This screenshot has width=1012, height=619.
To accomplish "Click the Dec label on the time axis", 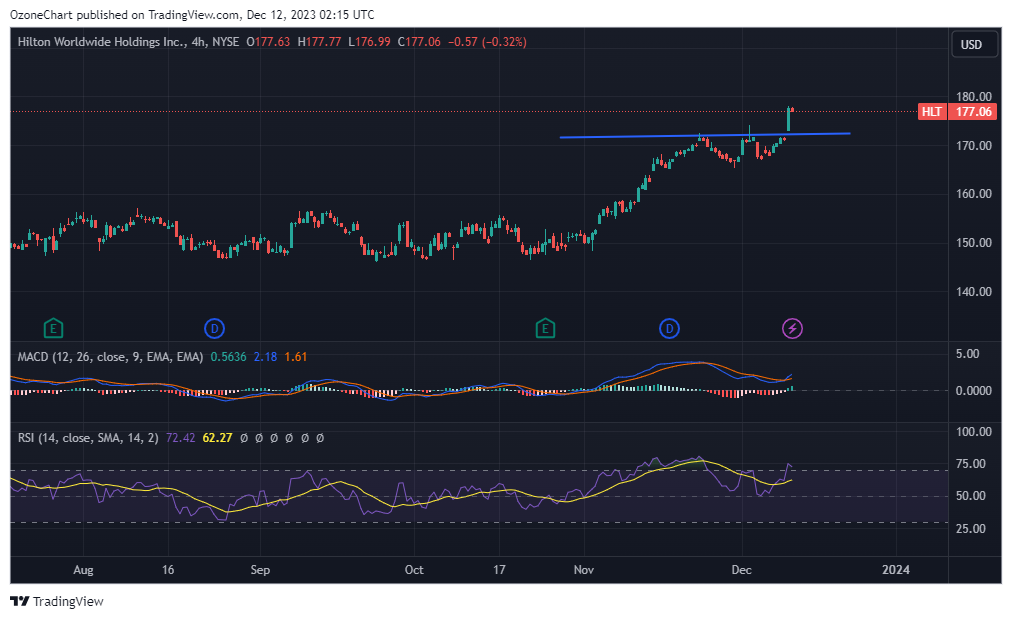I will (x=742, y=570).
